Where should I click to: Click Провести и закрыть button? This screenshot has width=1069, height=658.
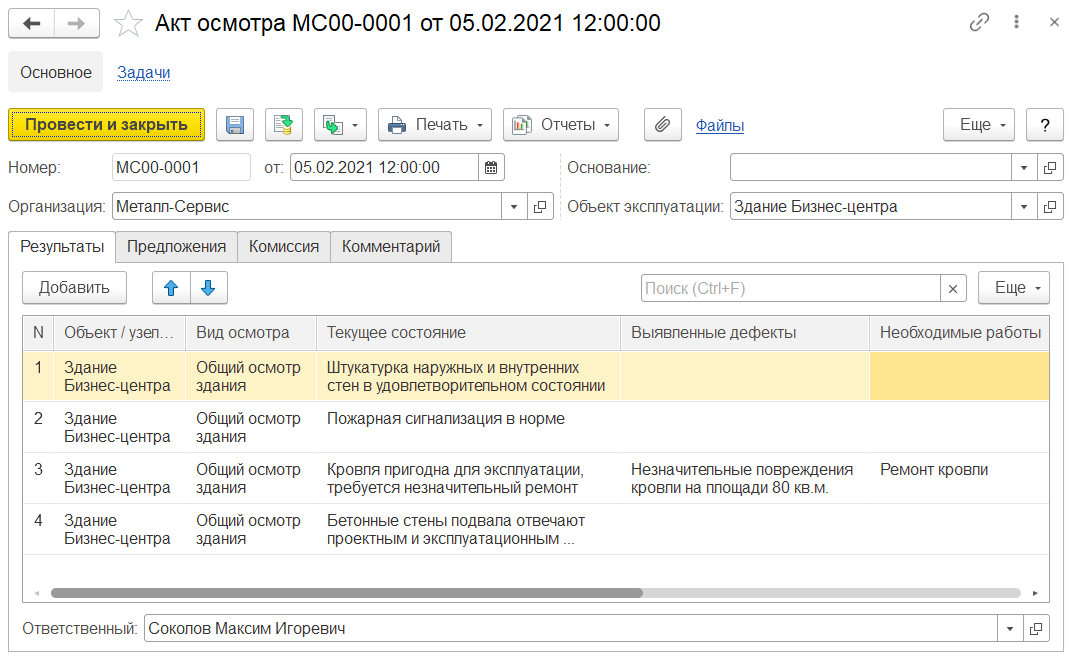[106, 125]
